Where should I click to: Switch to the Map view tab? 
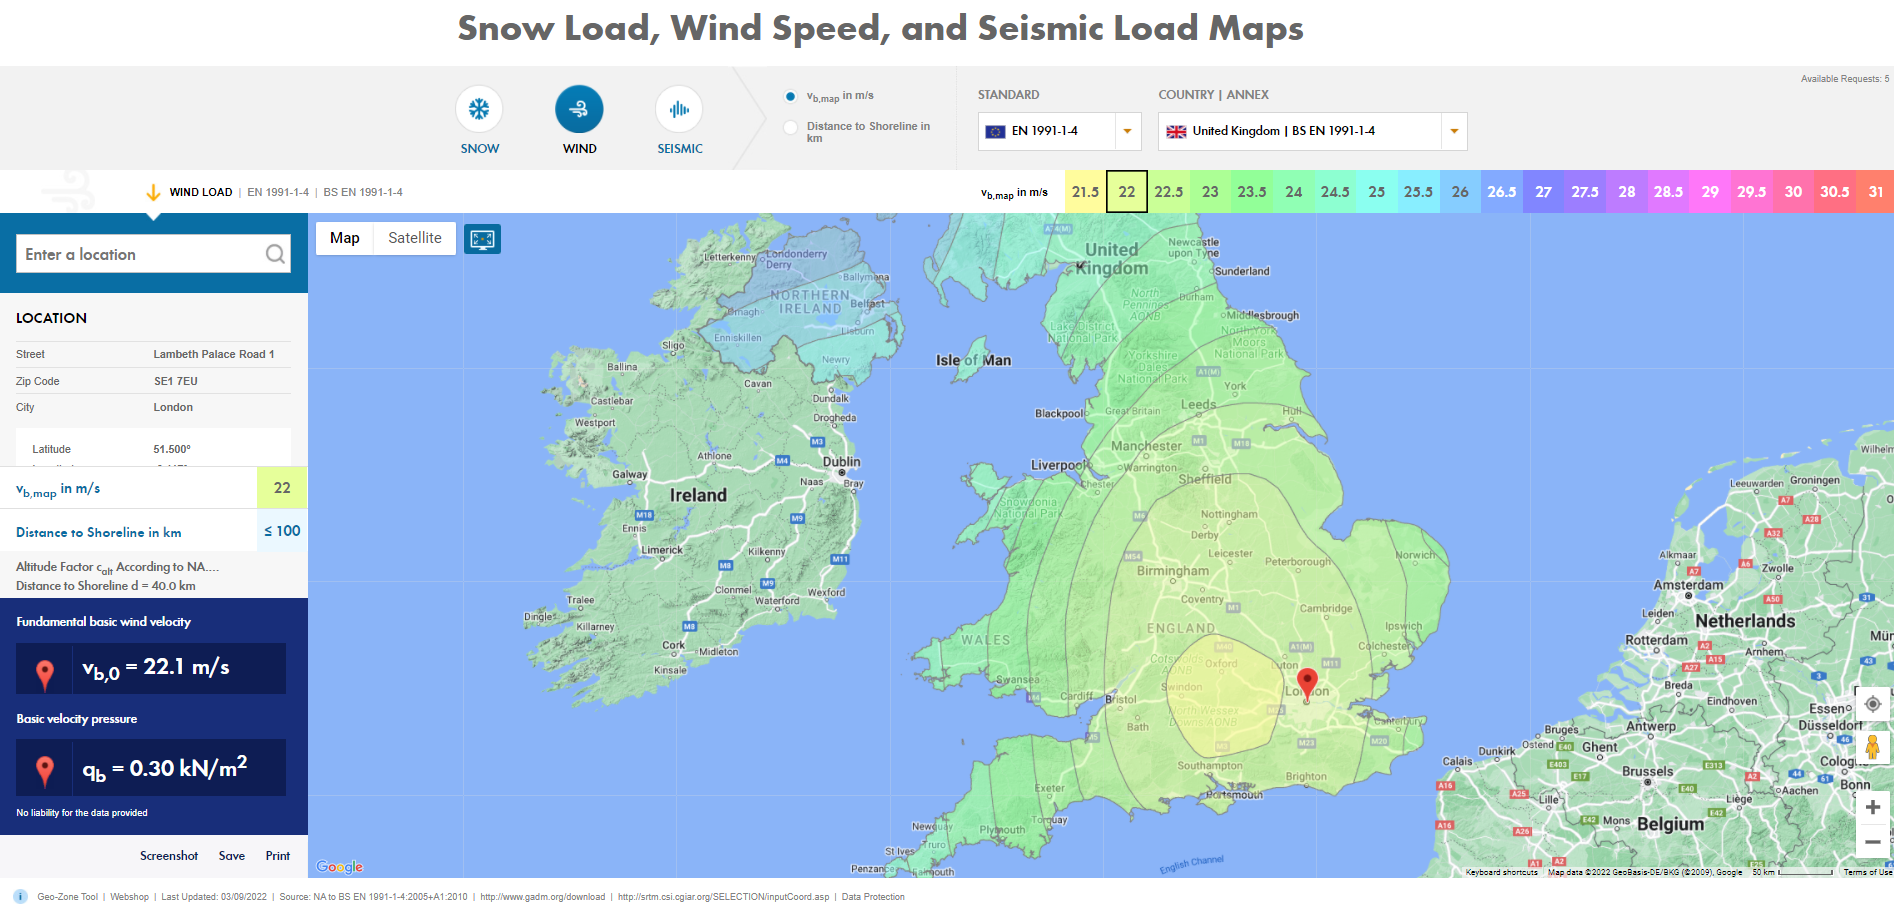344,238
